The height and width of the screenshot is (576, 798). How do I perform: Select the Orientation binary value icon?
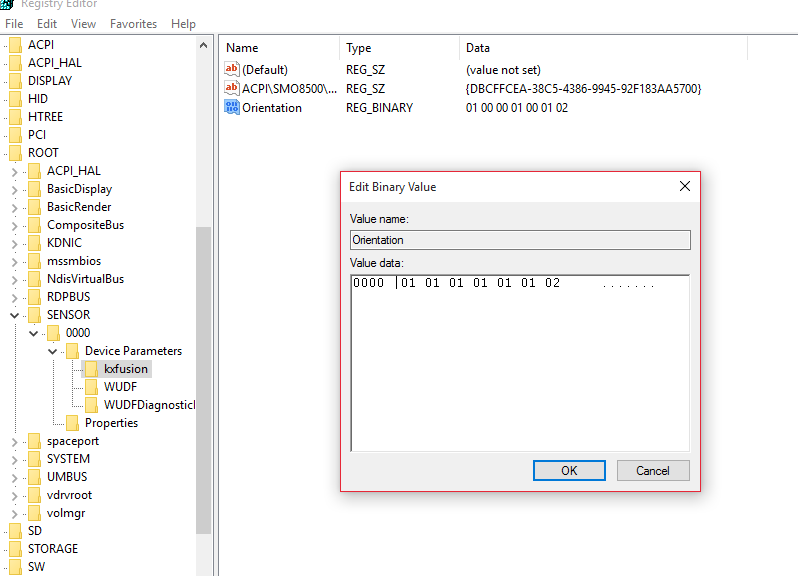point(232,107)
